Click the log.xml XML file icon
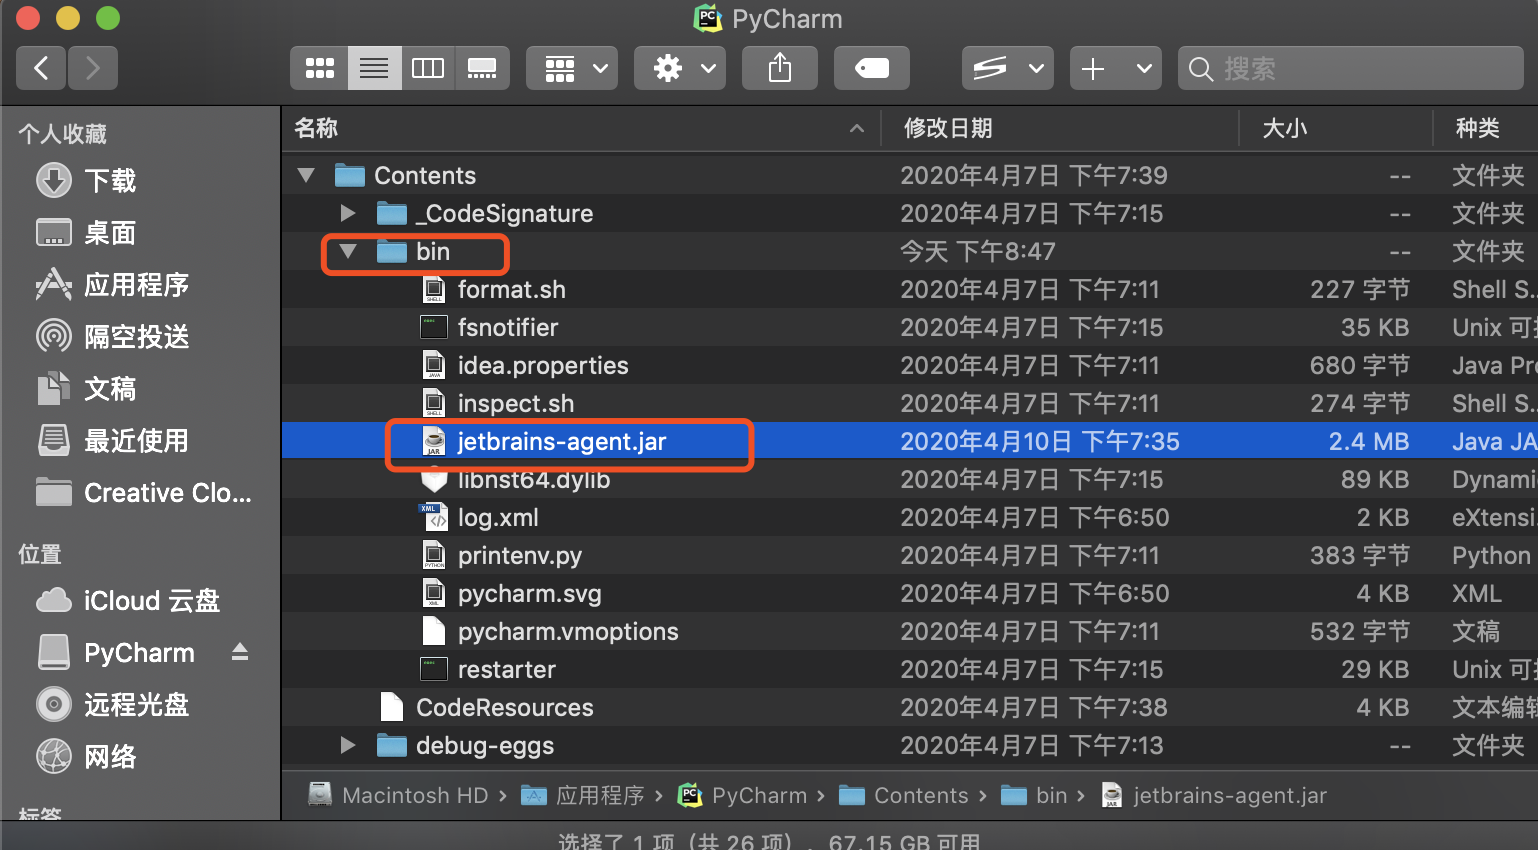The width and height of the screenshot is (1538, 850). point(434,518)
